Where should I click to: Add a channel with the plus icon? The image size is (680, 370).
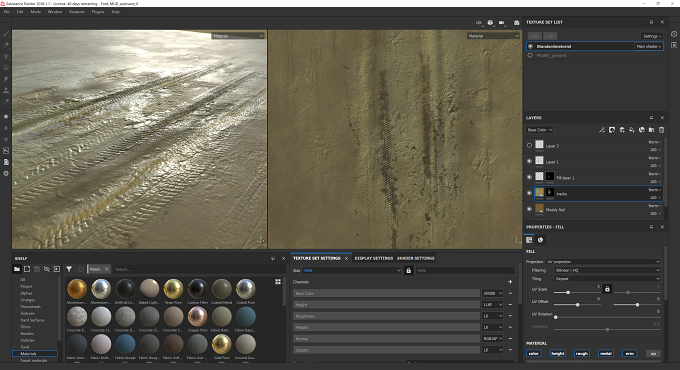(x=510, y=282)
